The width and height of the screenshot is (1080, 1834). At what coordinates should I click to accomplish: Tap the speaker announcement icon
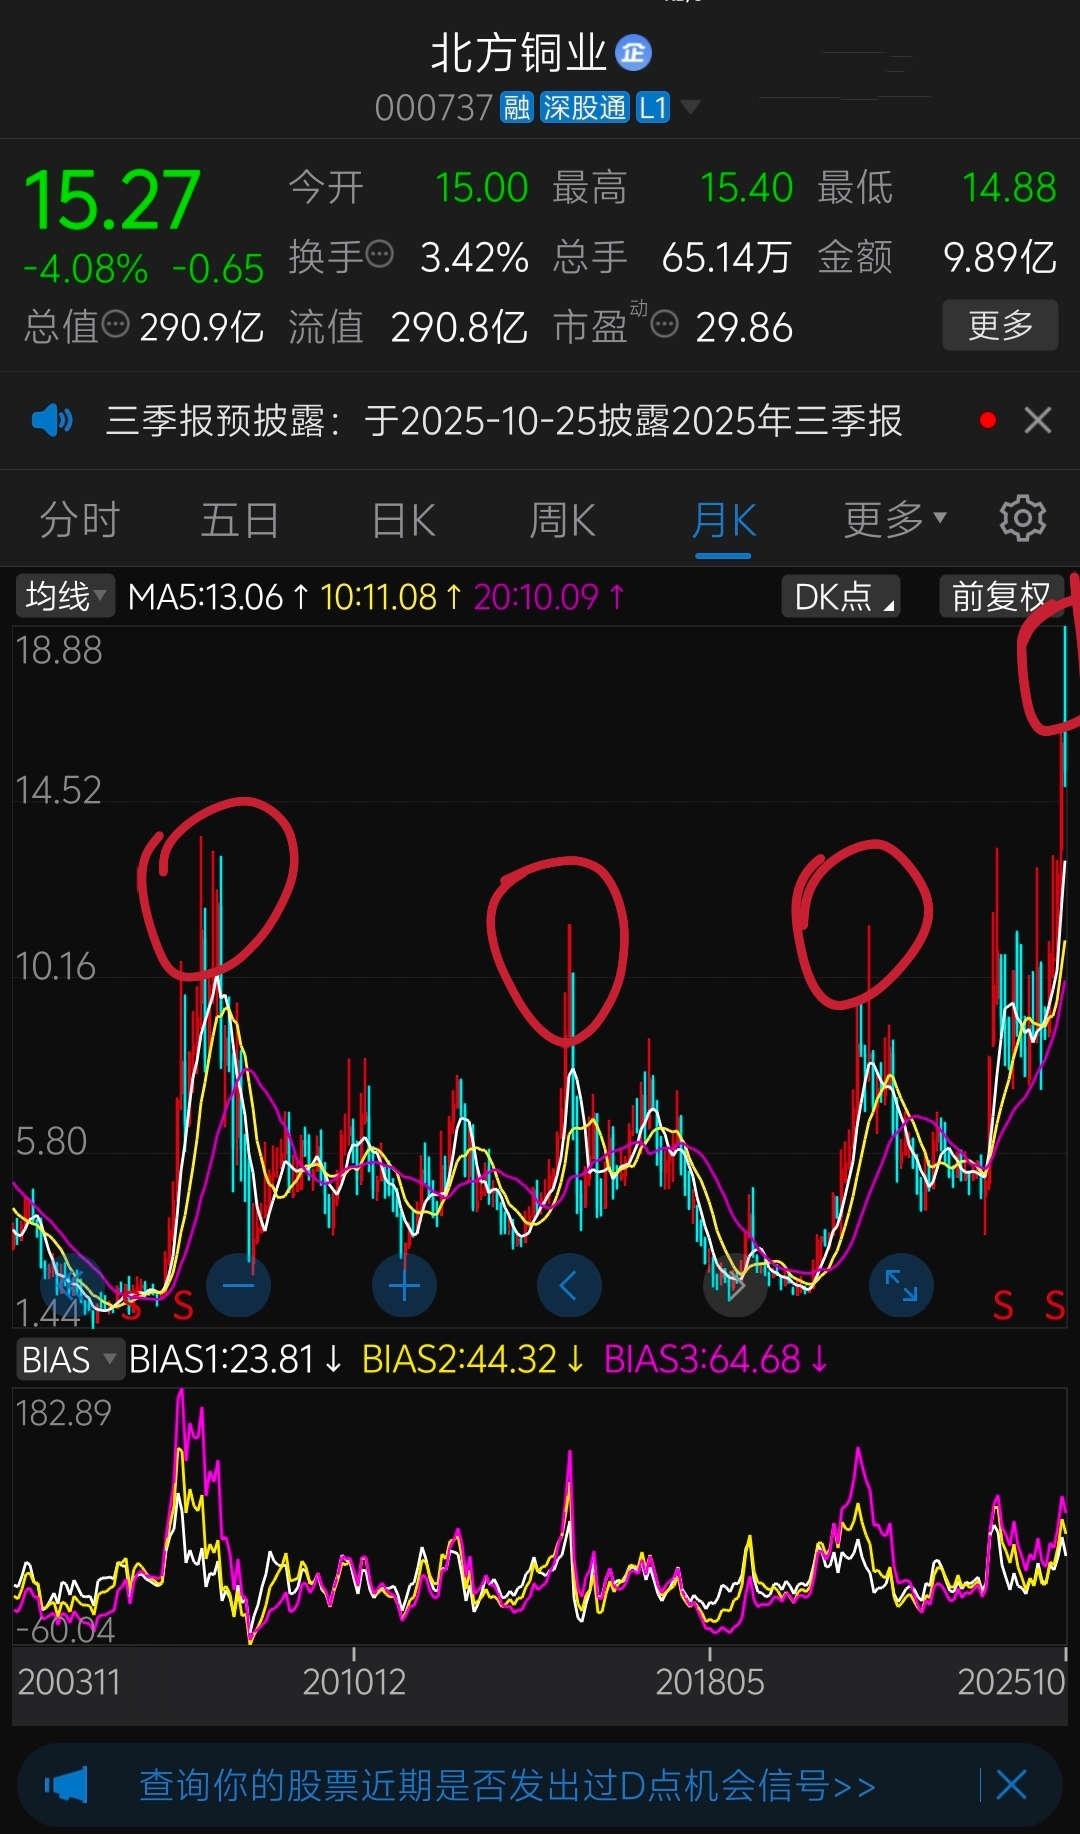[x=52, y=420]
